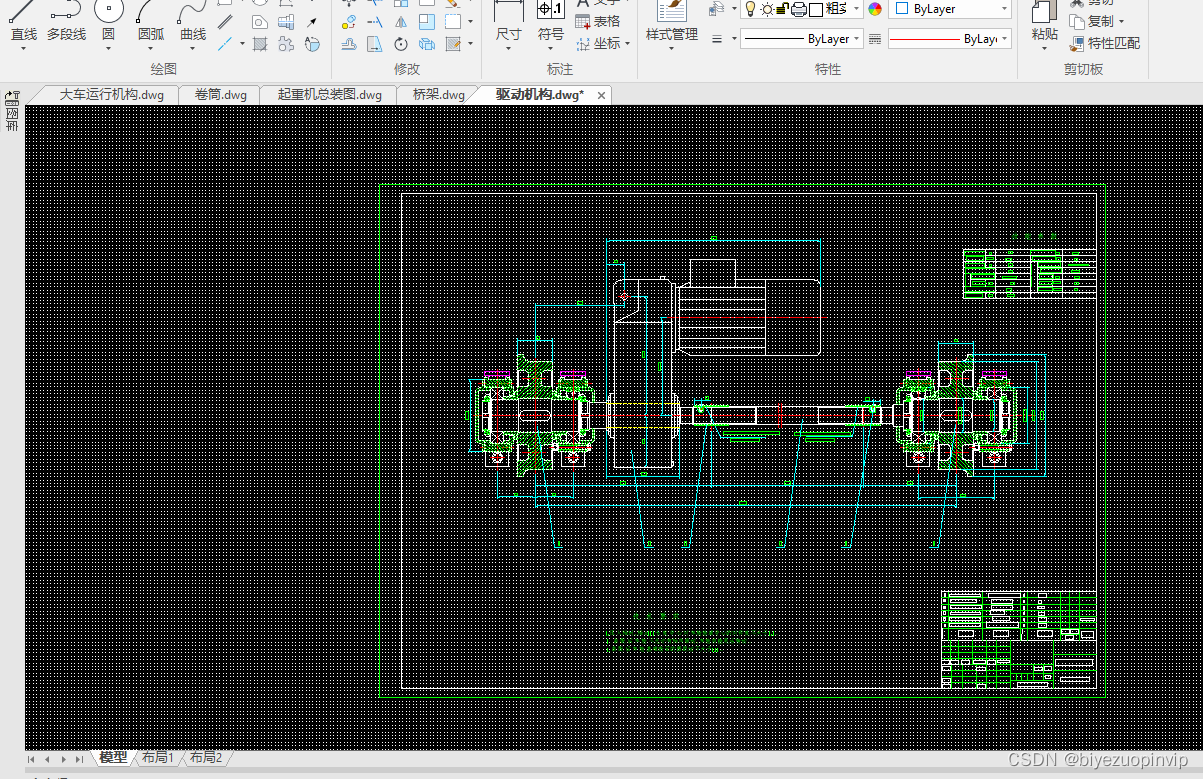The width and height of the screenshot is (1203, 779).
Task: Switch to the 桥架.dwg tab
Action: [x=440, y=95]
